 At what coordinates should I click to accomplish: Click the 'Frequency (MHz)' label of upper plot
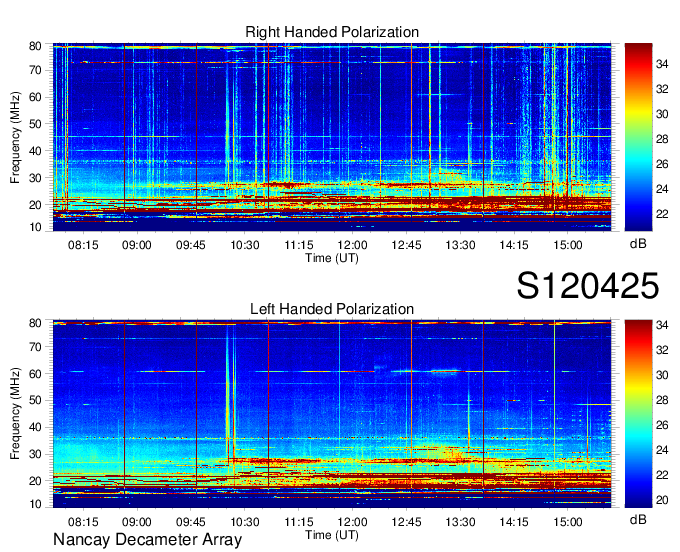click(x=15, y=137)
